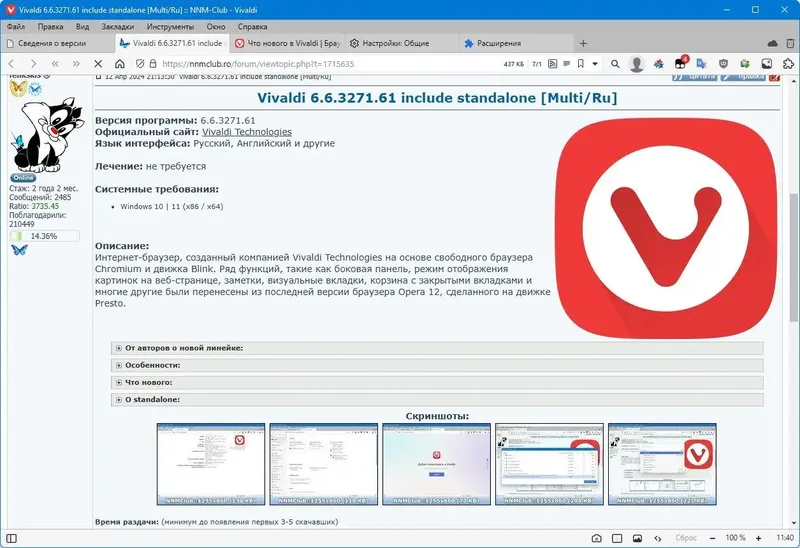The height and width of the screenshot is (548, 800).
Task: Click the rewind history button
Action: tap(55, 64)
